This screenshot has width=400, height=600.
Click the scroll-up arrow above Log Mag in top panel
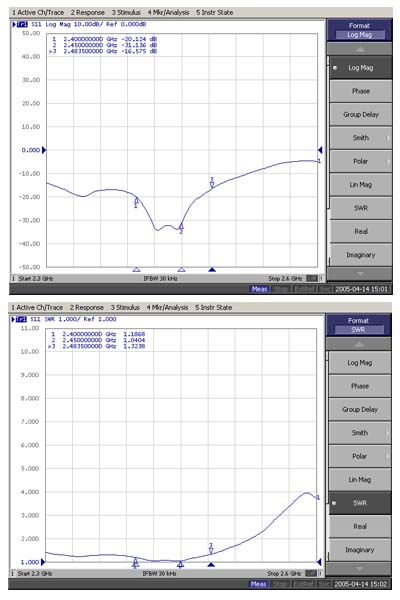pos(360,49)
